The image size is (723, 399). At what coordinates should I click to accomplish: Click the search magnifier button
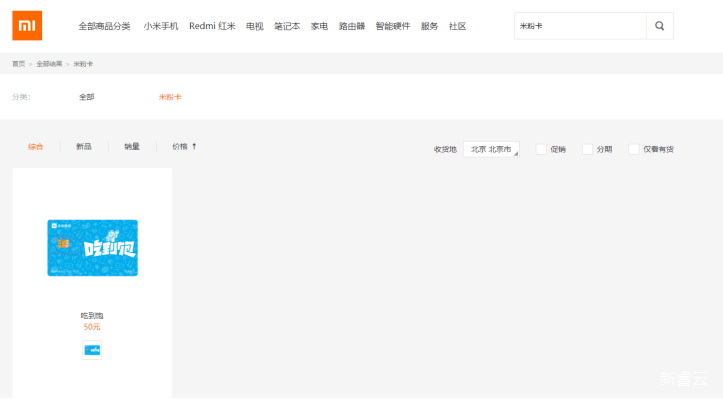(659, 26)
